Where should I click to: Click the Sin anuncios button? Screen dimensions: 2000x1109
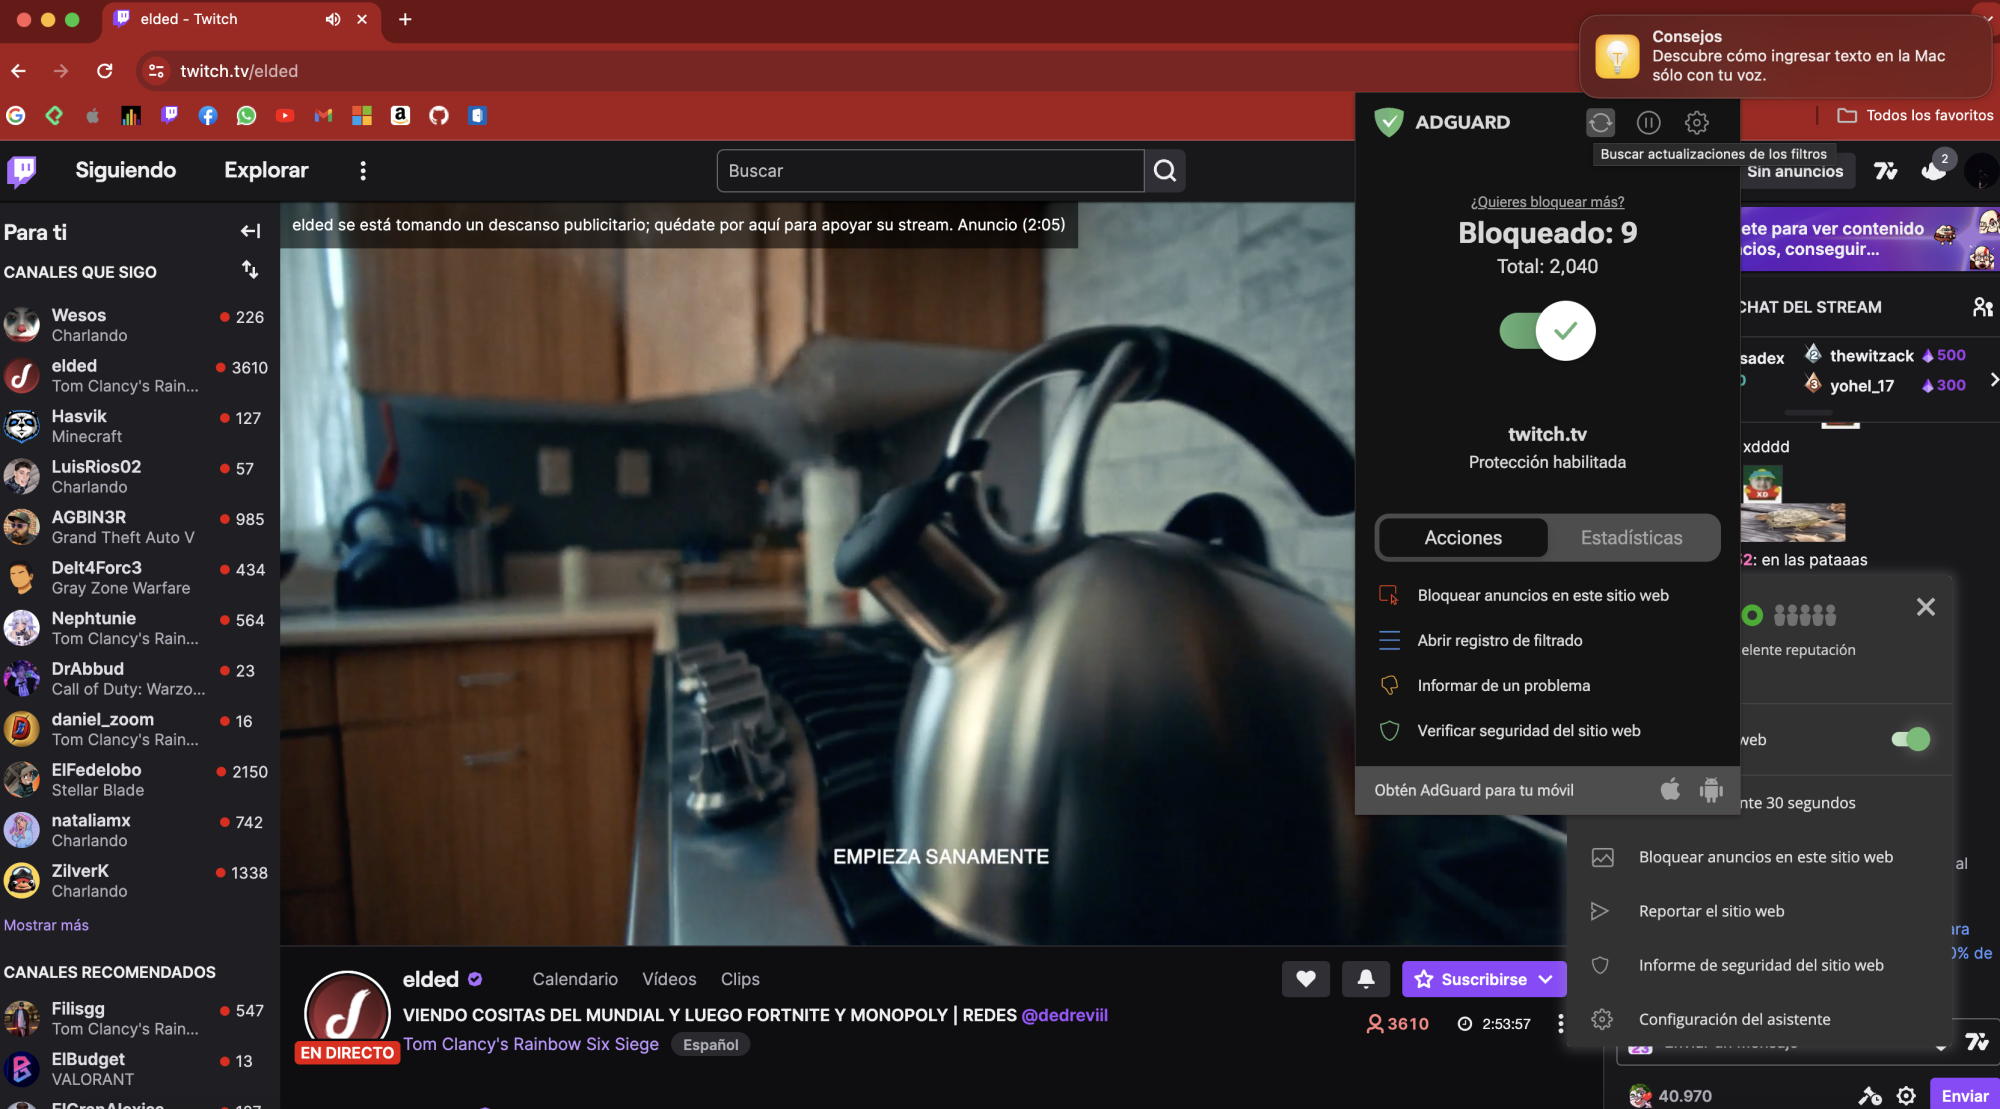[1796, 171]
